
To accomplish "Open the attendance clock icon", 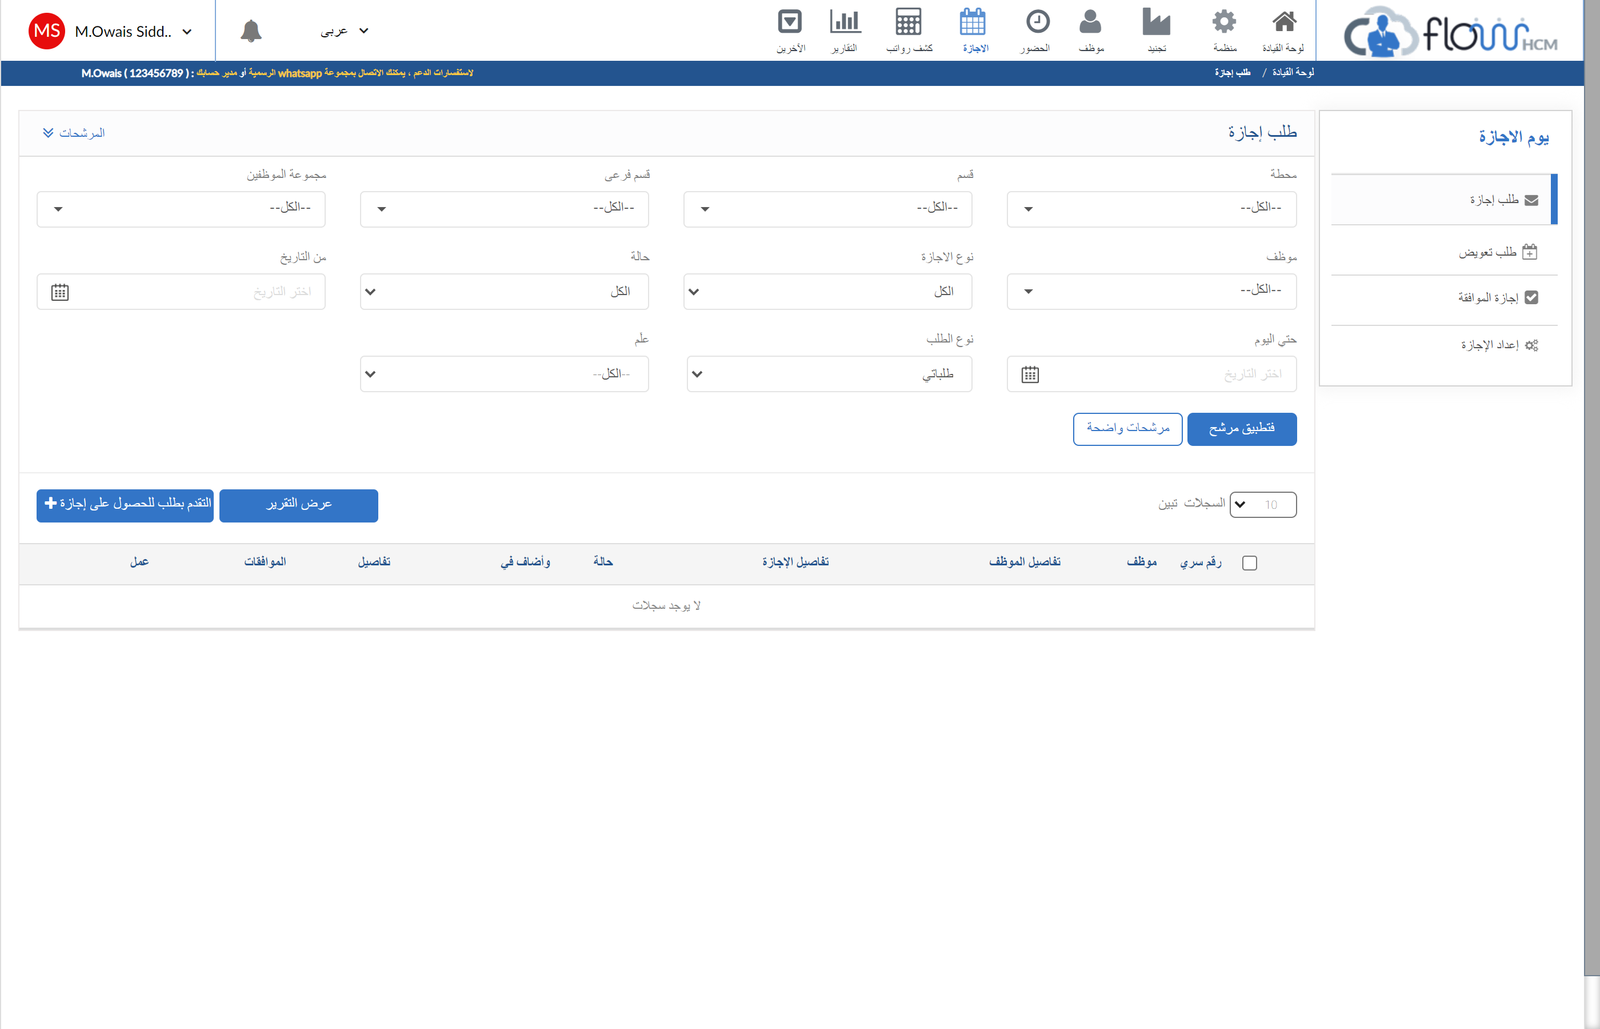I will [1037, 23].
